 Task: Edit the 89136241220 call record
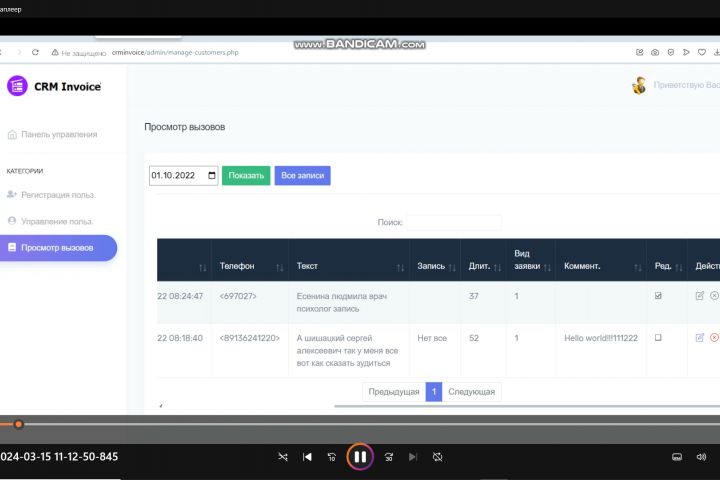pos(700,338)
